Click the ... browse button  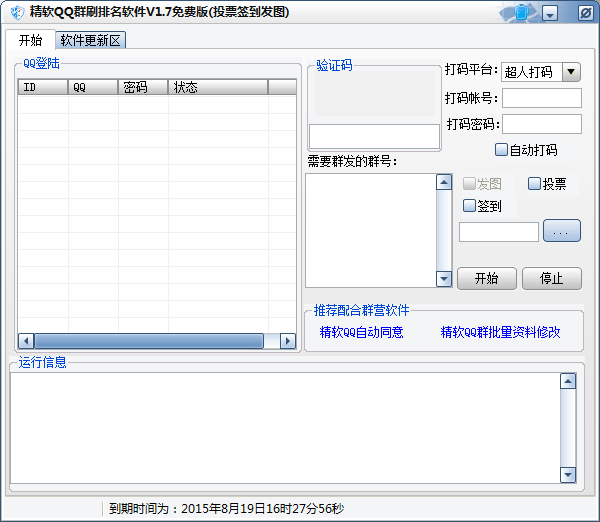coord(562,231)
